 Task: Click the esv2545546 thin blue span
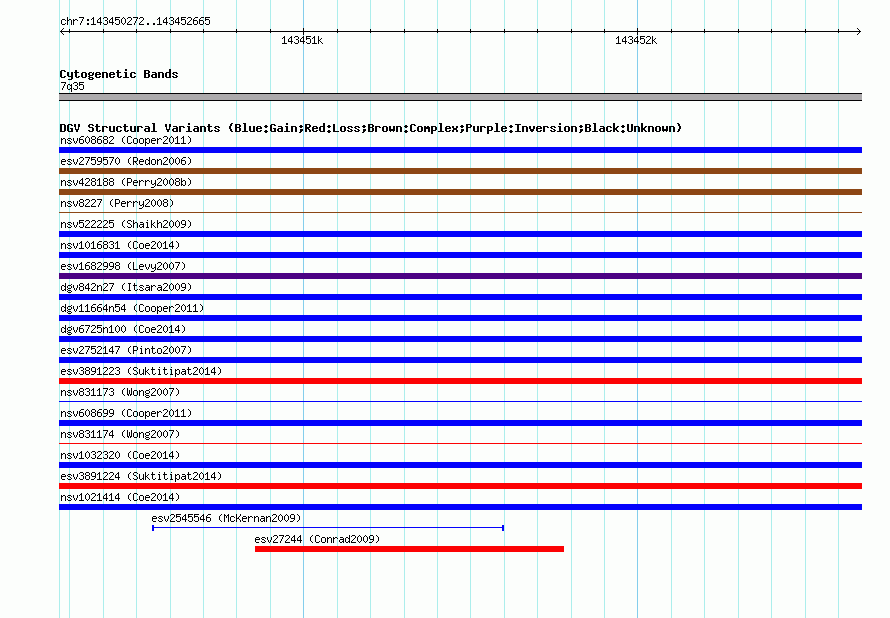tap(328, 528)
